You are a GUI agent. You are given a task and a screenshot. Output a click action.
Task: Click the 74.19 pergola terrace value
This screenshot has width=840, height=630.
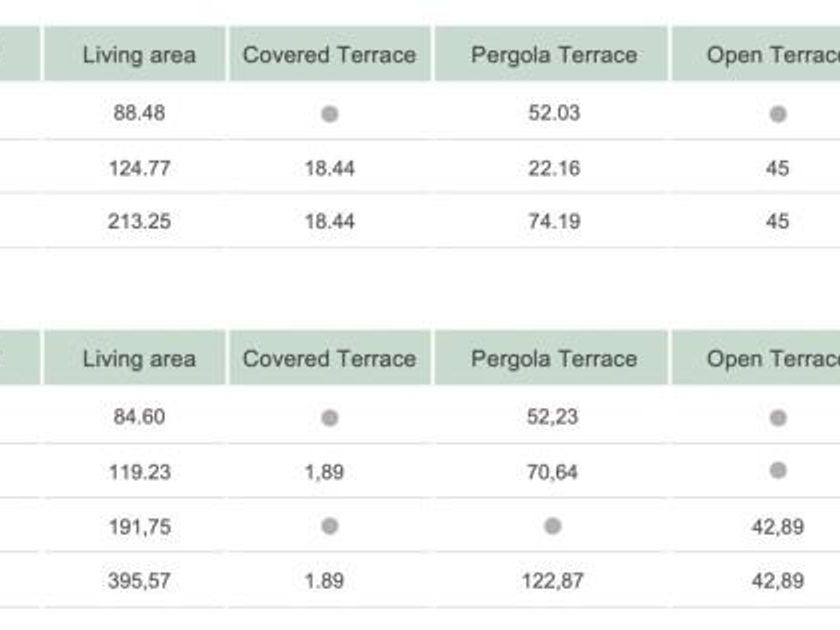554,221
